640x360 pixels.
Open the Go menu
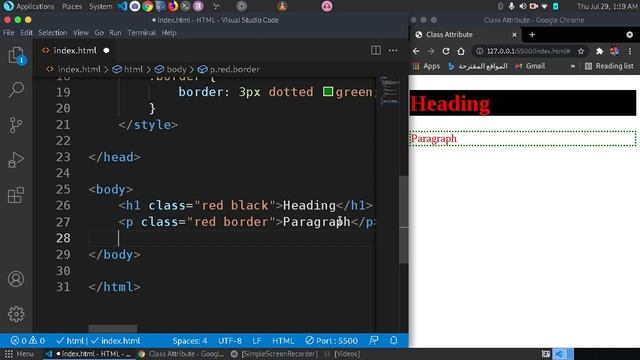coord(99,33)
